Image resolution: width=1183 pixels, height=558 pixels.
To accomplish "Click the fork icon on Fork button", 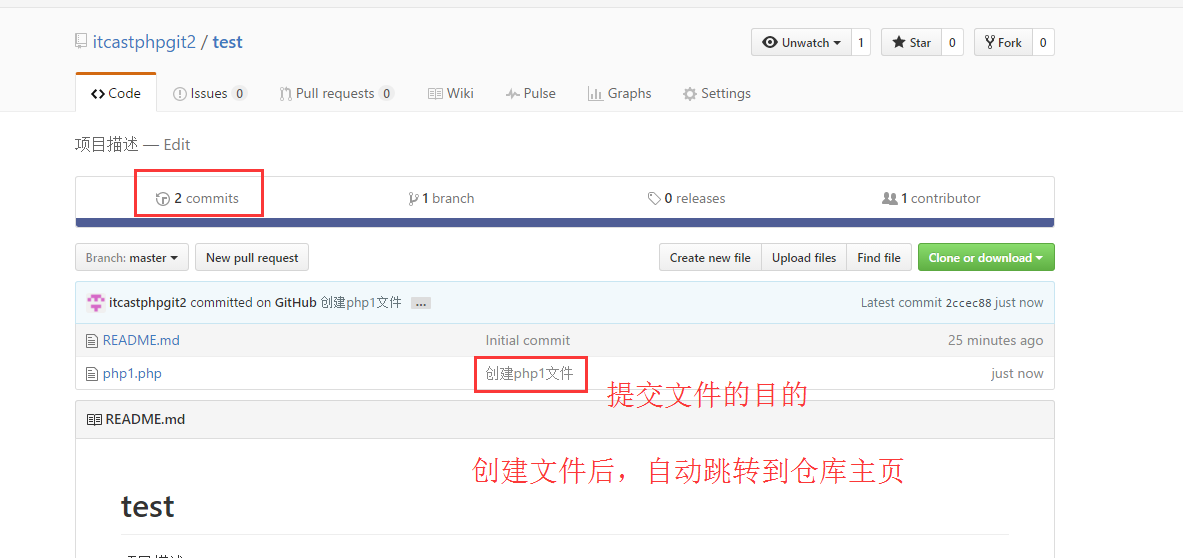I will (990, 42).
